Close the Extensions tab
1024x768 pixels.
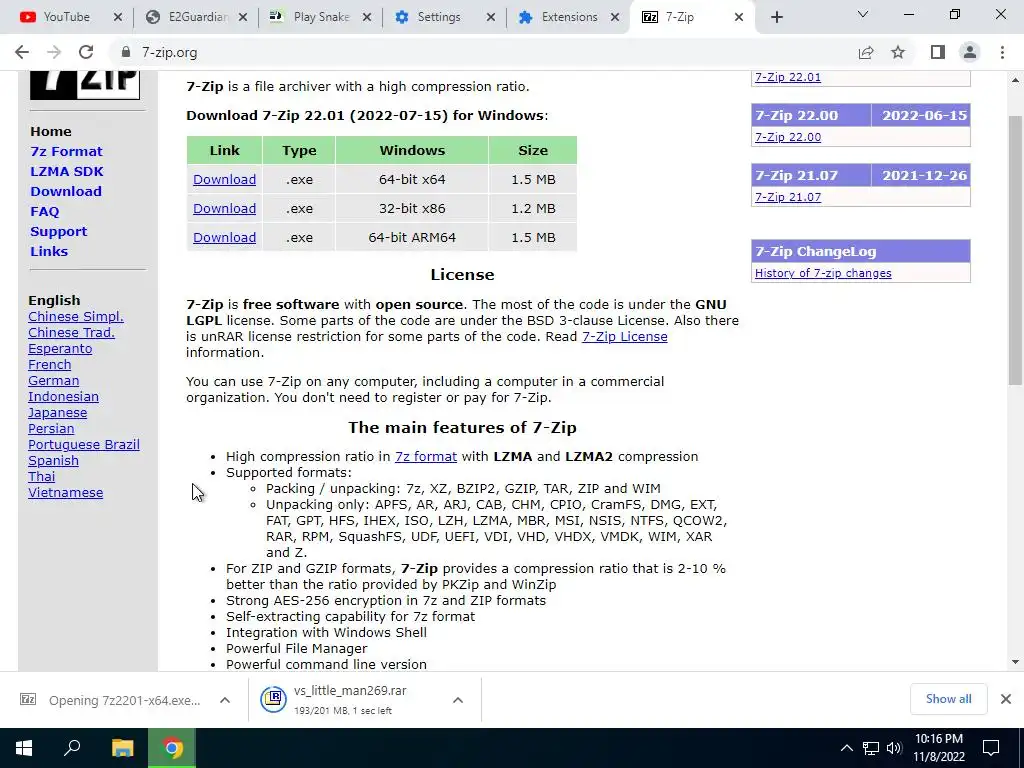coord(615,17)
